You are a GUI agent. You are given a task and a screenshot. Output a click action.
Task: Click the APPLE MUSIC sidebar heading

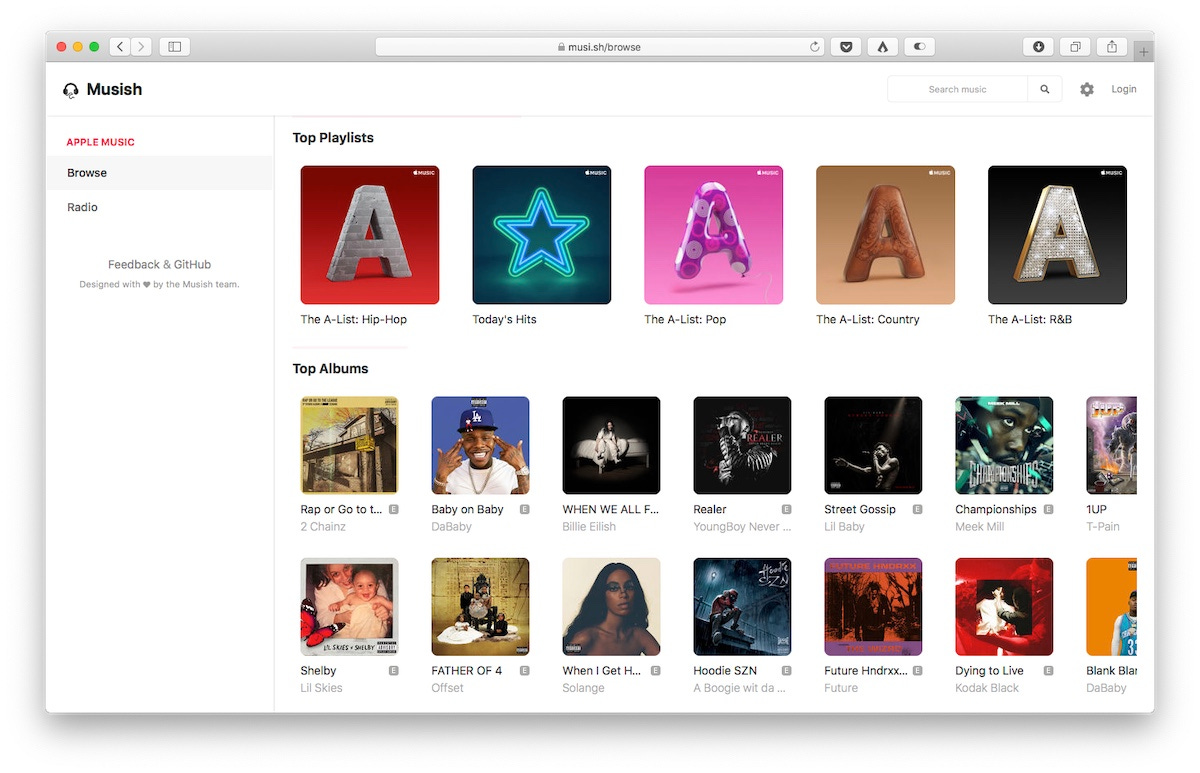coord(100,142)
